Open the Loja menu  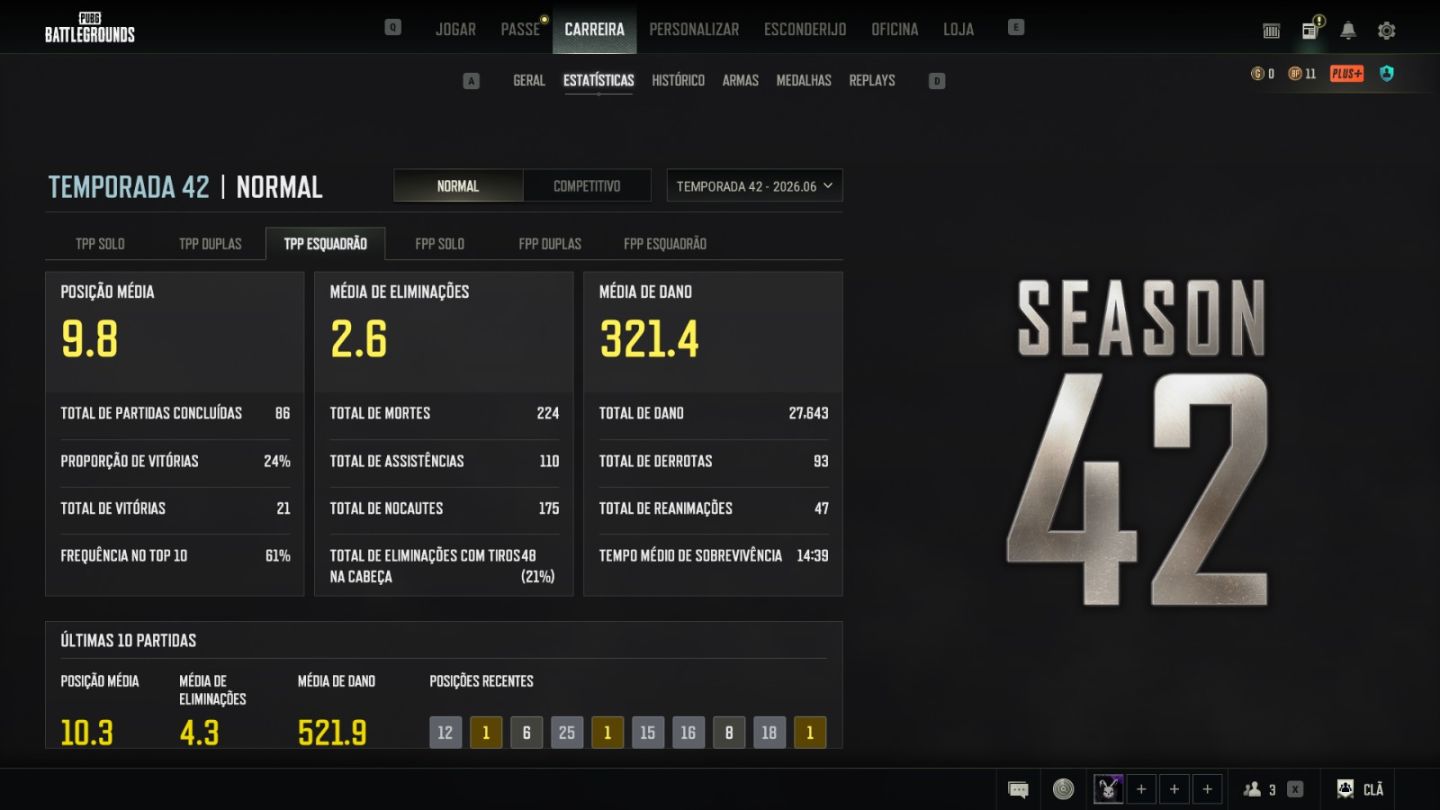click(959, 29)
